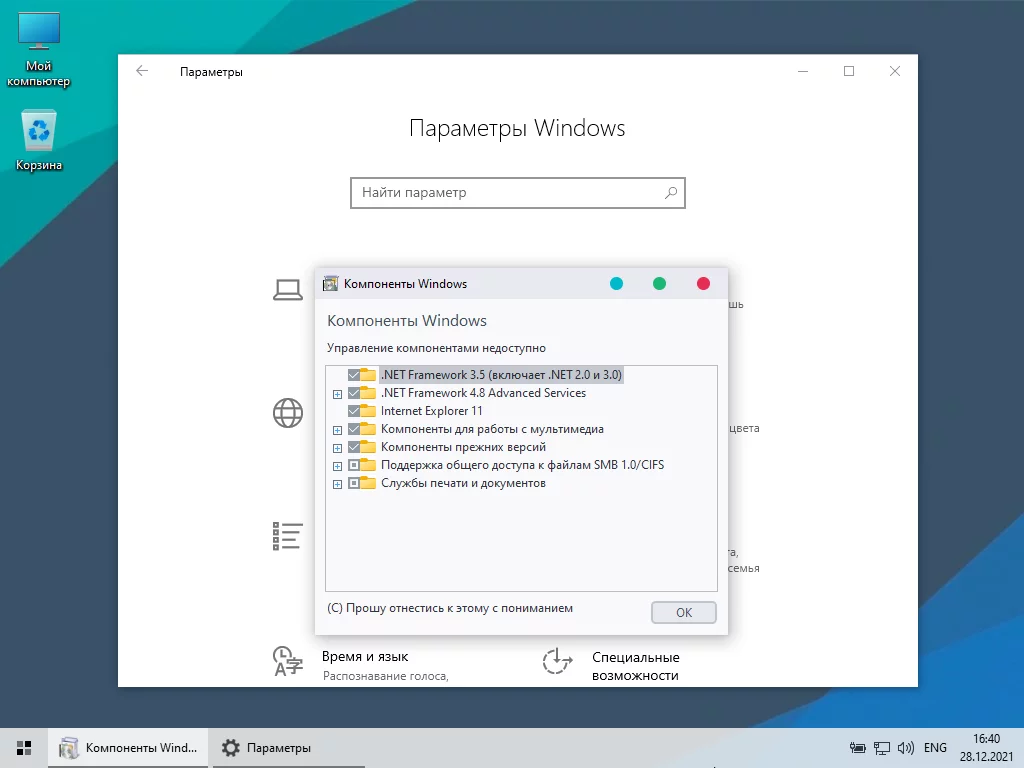
Task: Select Internet Explorer 11 row text
Action: pyautogui.click(x=432, y=411)
